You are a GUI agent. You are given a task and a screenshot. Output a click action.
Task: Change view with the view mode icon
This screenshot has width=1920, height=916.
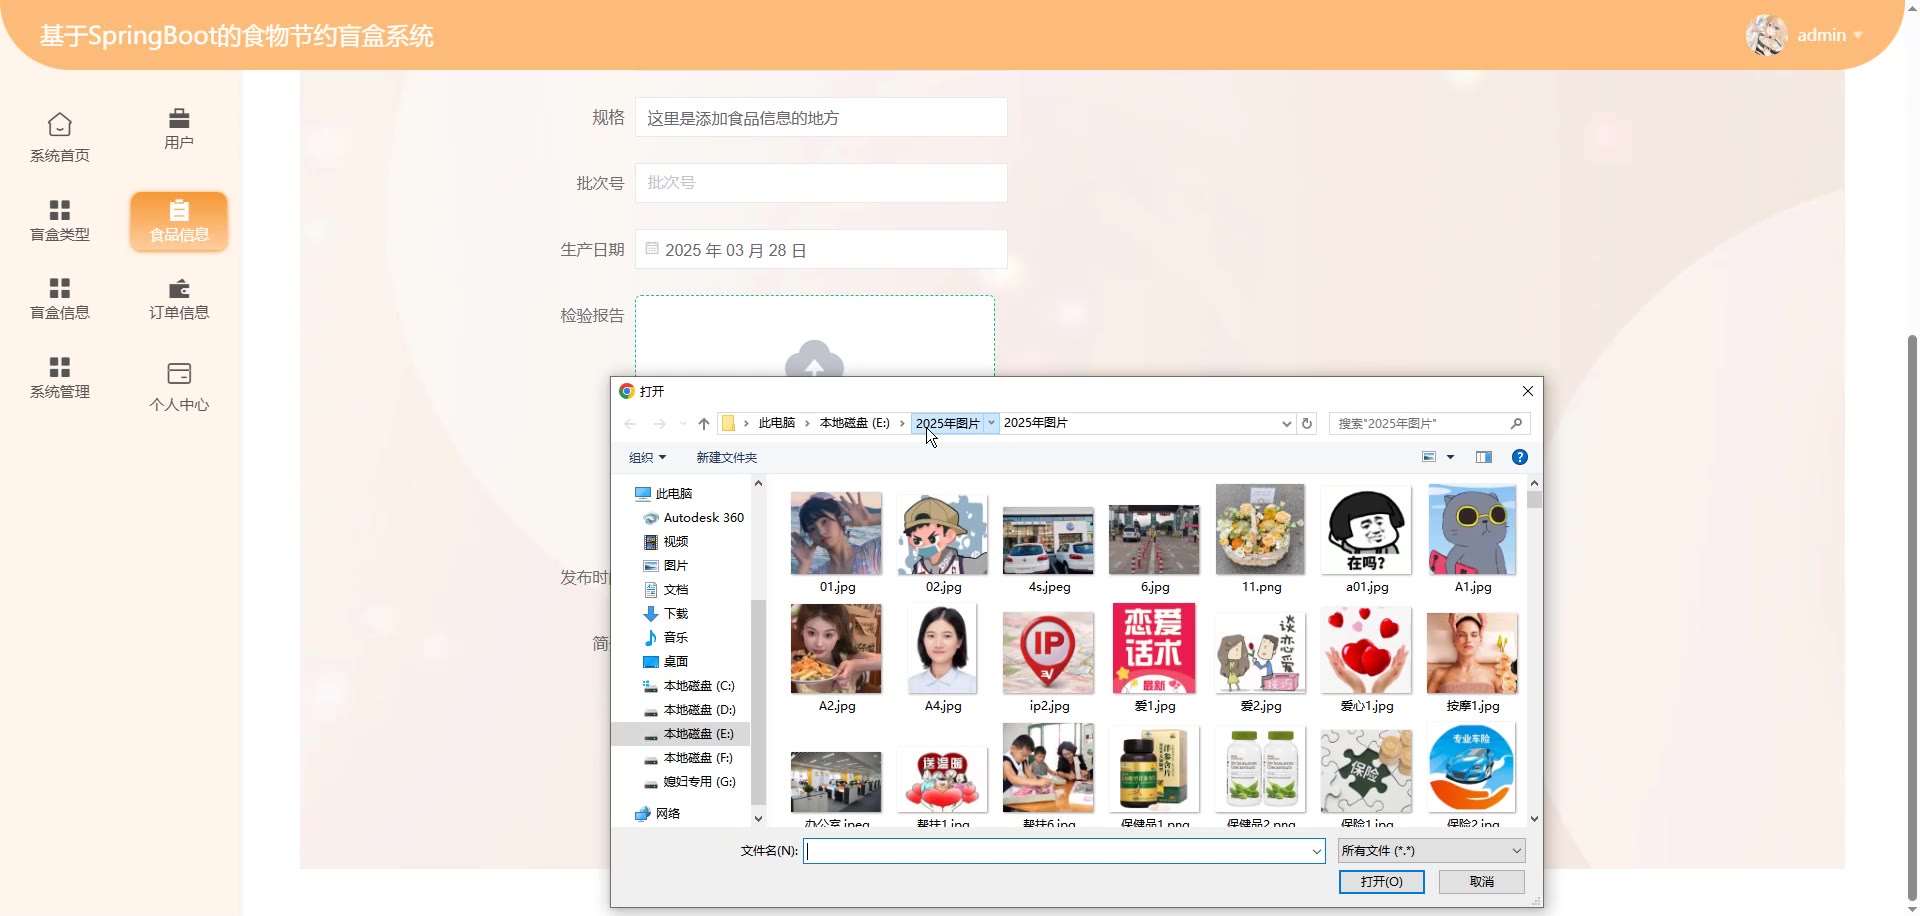coord(1429,457)
